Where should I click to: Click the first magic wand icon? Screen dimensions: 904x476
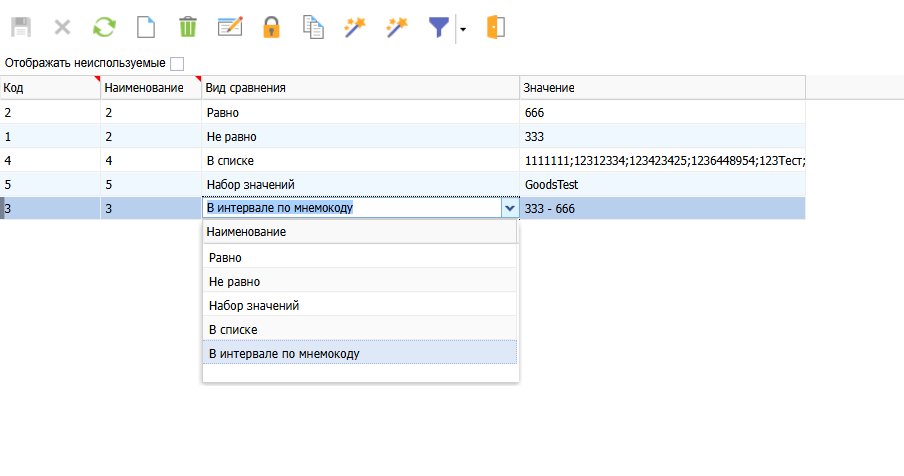point(355,27)
